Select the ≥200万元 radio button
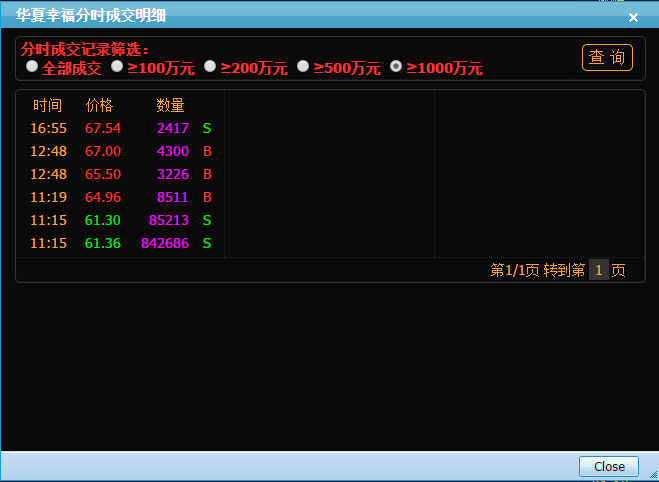 coord(210,67)
